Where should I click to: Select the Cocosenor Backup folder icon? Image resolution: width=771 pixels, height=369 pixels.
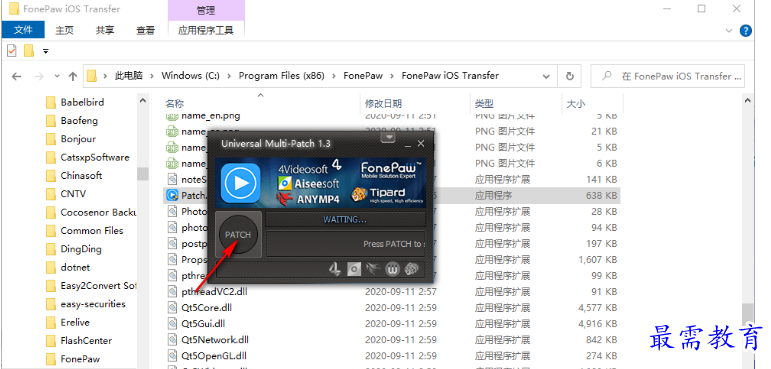point(51,213)
